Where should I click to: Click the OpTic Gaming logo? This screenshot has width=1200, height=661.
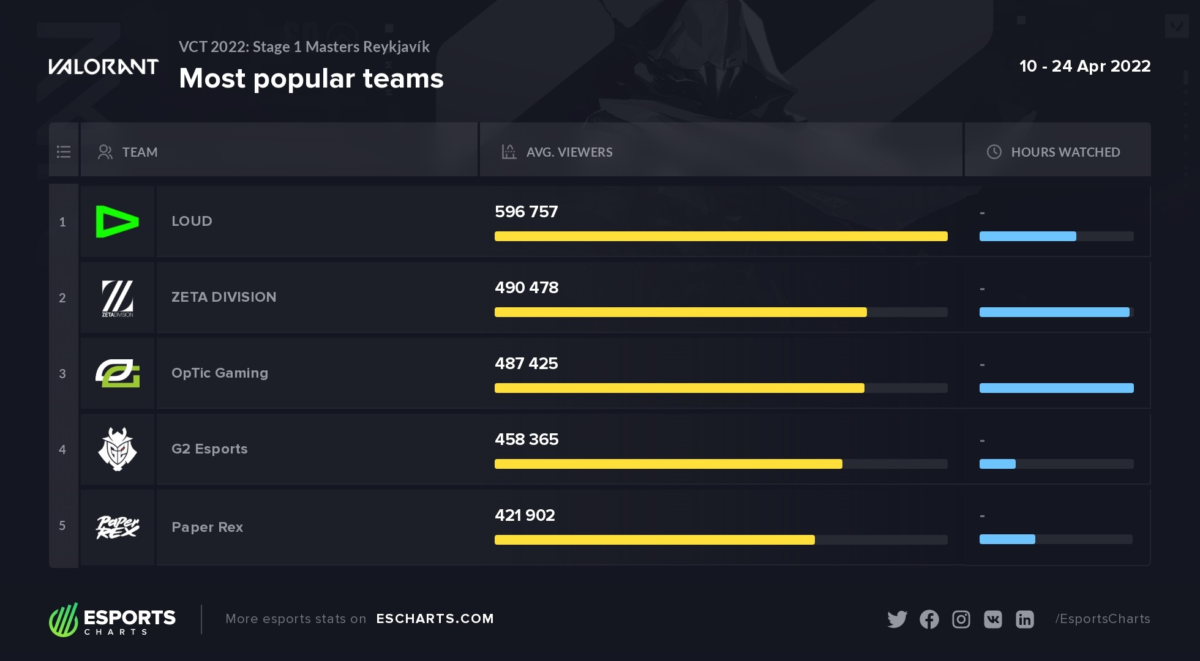[117, 373]
